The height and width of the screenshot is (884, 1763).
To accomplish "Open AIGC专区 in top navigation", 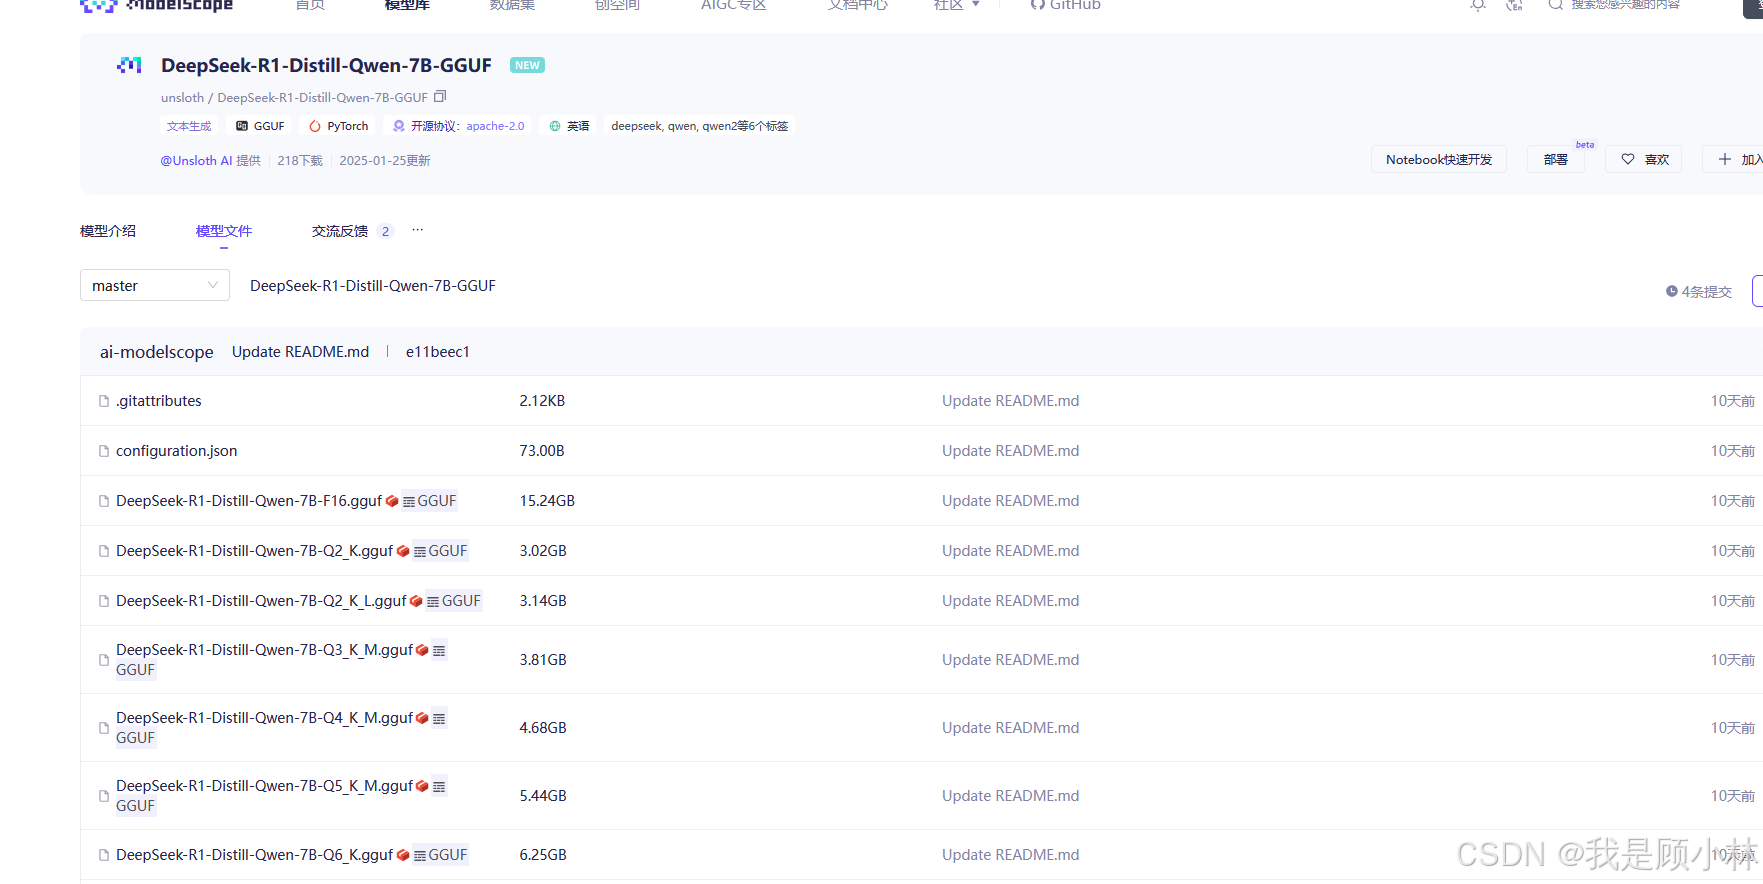I will point(734,5).
